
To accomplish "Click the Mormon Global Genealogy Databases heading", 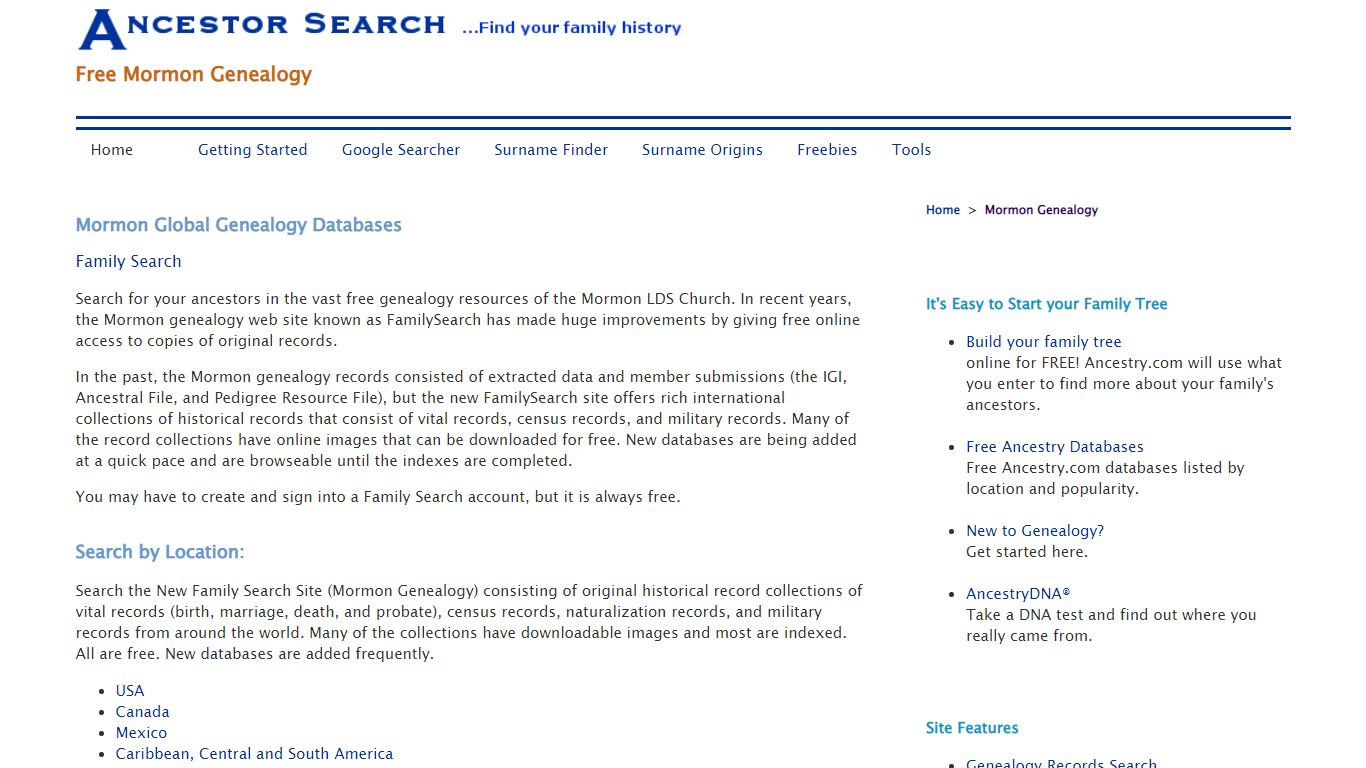I will pyautogui.click(x=239, y=225).
